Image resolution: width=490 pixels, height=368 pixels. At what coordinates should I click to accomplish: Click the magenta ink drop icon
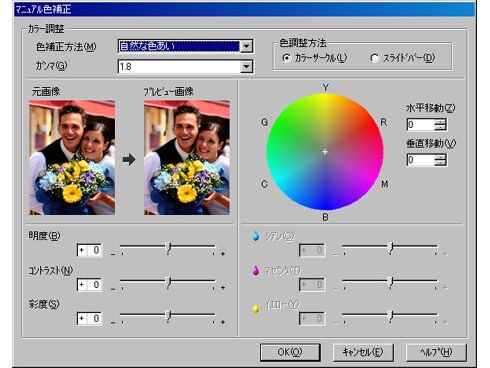tap(256, 270)
